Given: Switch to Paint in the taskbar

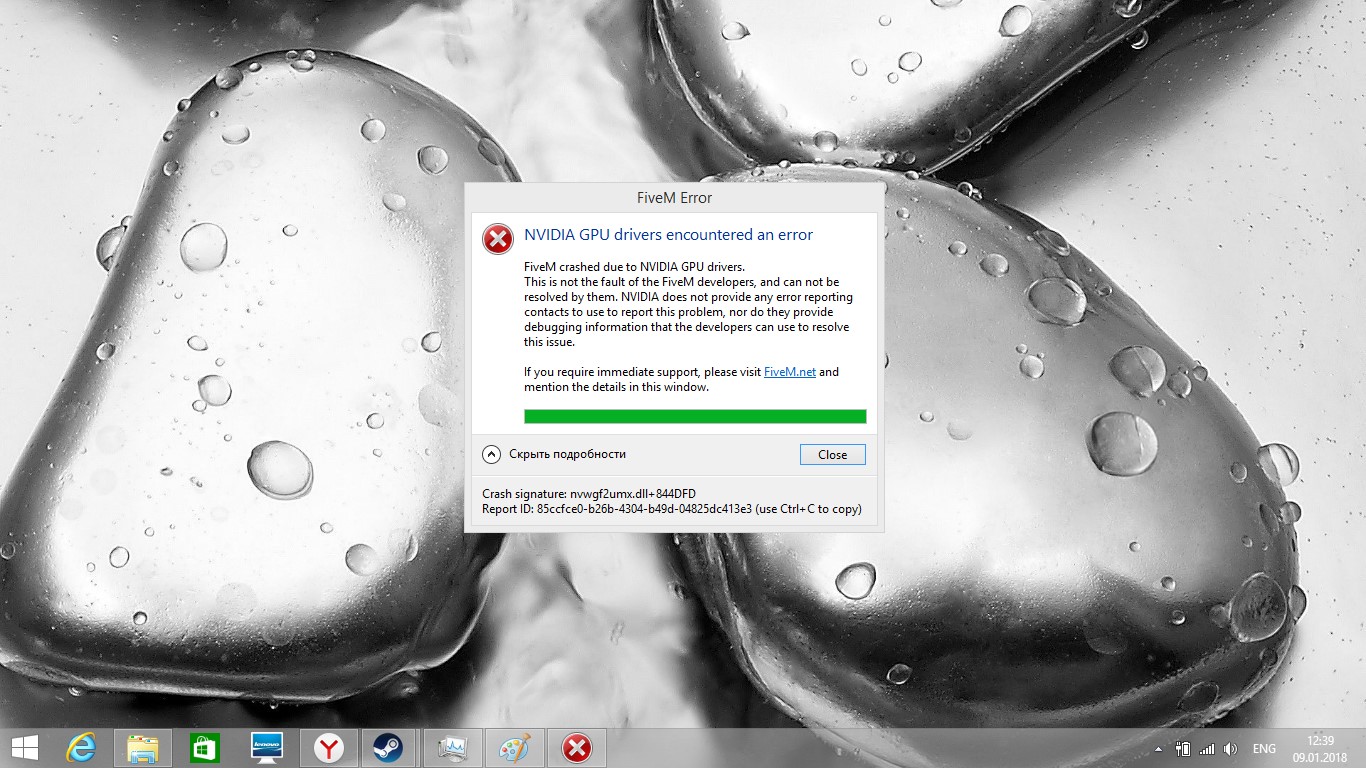Looking at the screenshot, I should click(x=515, y=748).
